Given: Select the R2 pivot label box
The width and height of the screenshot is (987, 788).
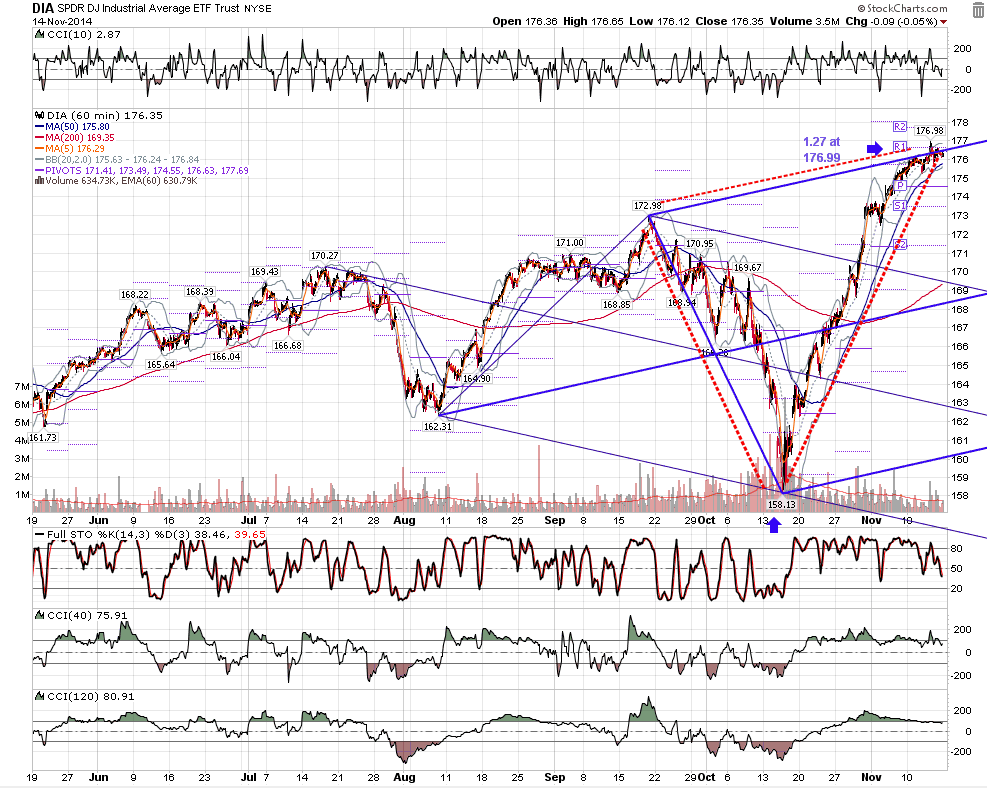Looking at the screenshot, I should point(900,127).
